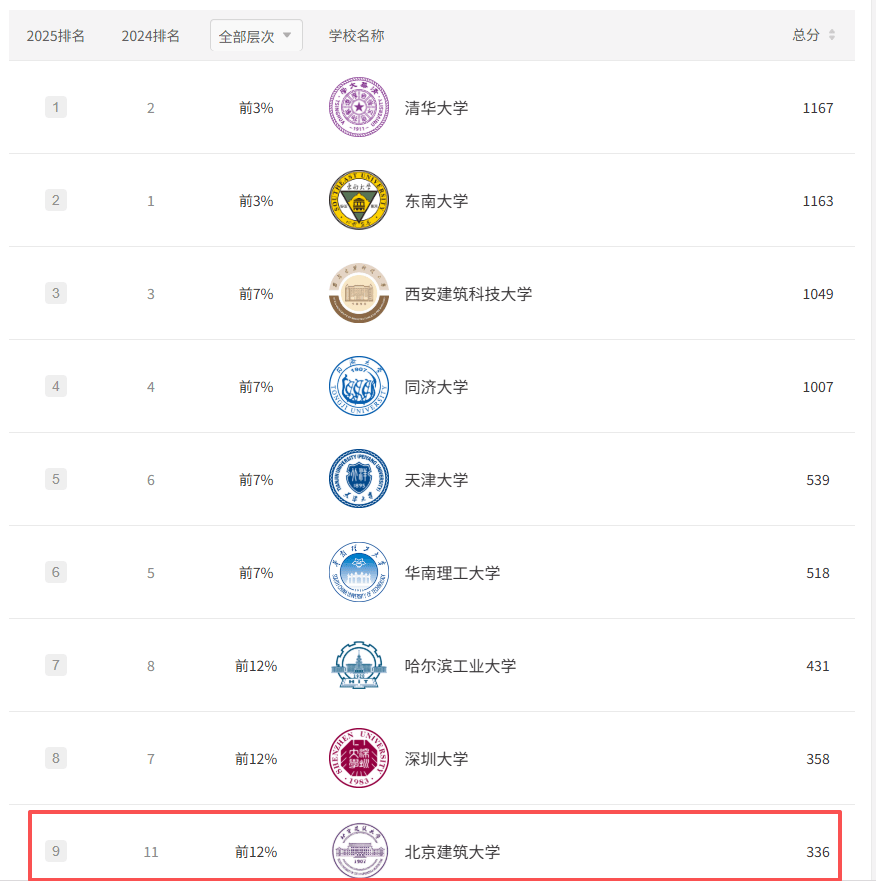Click the 2024排名 column header

point(151,35)
